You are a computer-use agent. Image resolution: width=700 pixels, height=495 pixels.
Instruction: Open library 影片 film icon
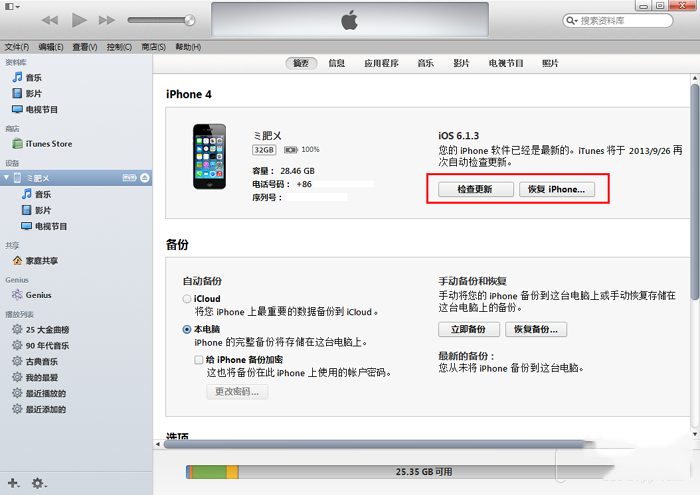[x=17, y=93]
